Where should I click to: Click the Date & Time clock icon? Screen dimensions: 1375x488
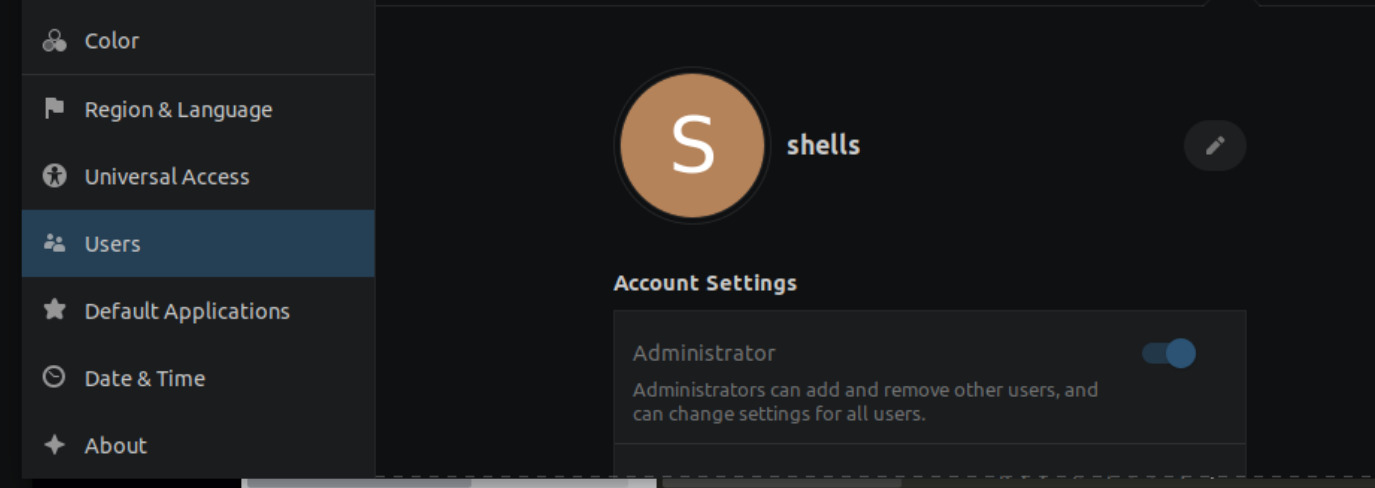54,378
